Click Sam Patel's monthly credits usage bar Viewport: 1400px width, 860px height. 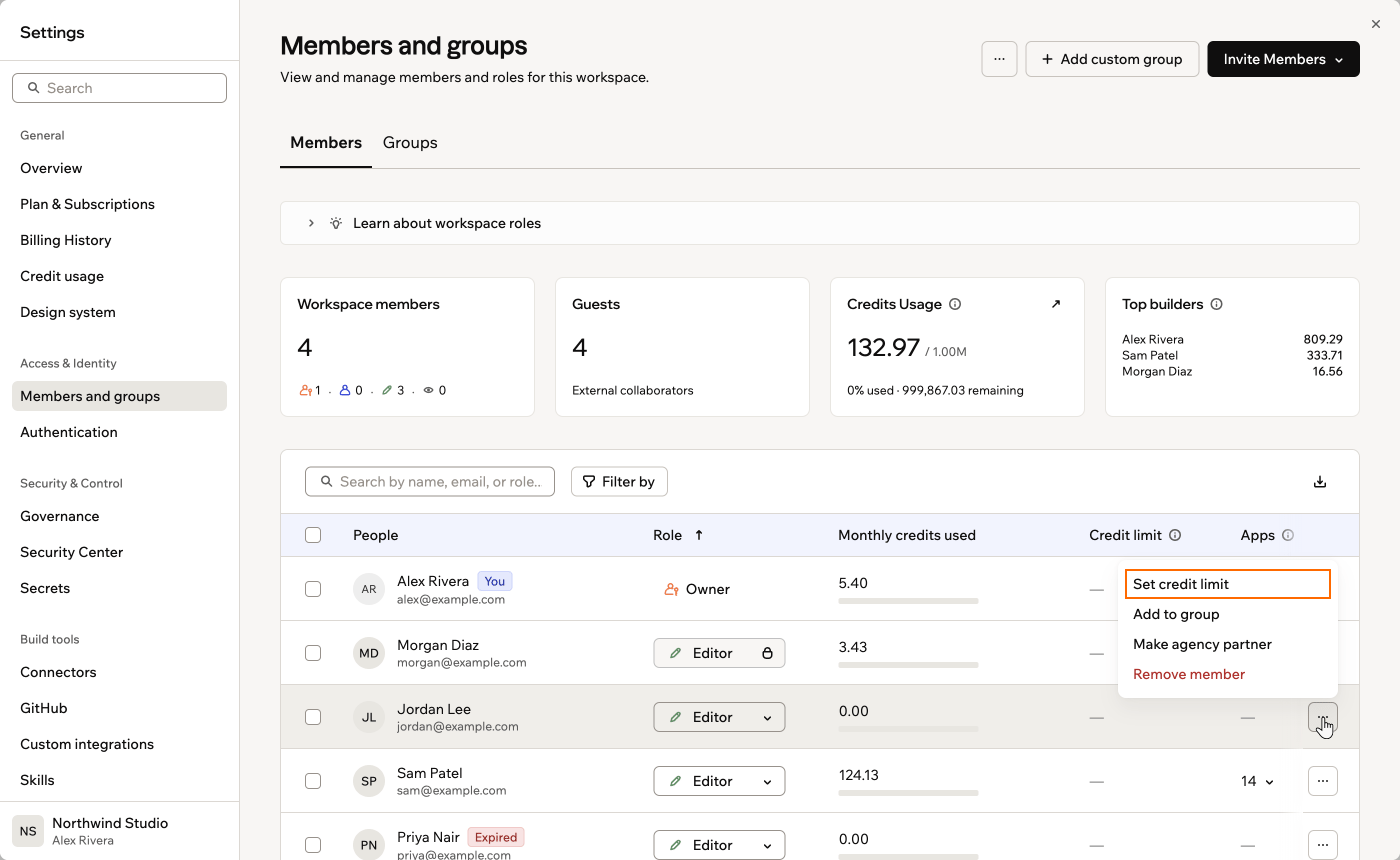[x=908, y=793]
